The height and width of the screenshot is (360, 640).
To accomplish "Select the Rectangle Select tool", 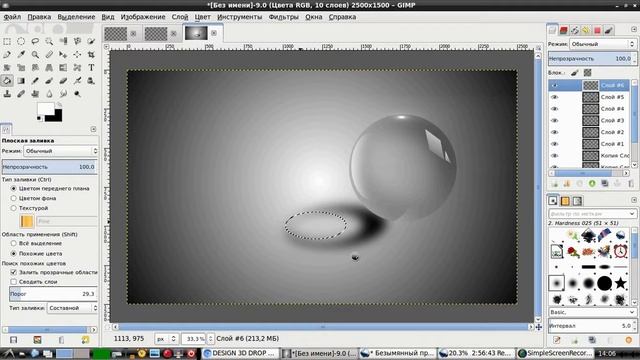I will [x=7, y=41].
